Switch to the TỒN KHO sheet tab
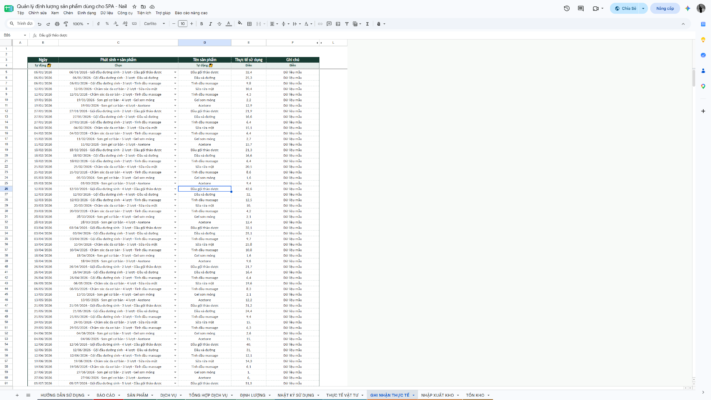The height and width of the screenshot is (400, 711). click(x=475, y=395)
